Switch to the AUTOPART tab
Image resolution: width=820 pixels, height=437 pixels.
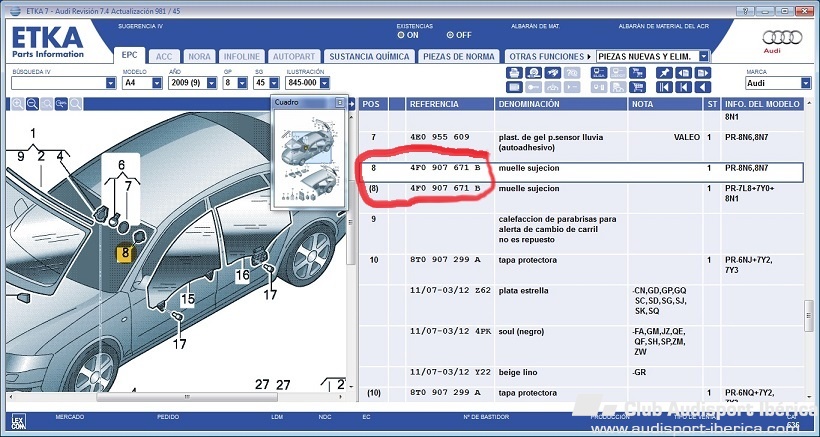click(x=294, y=56)
